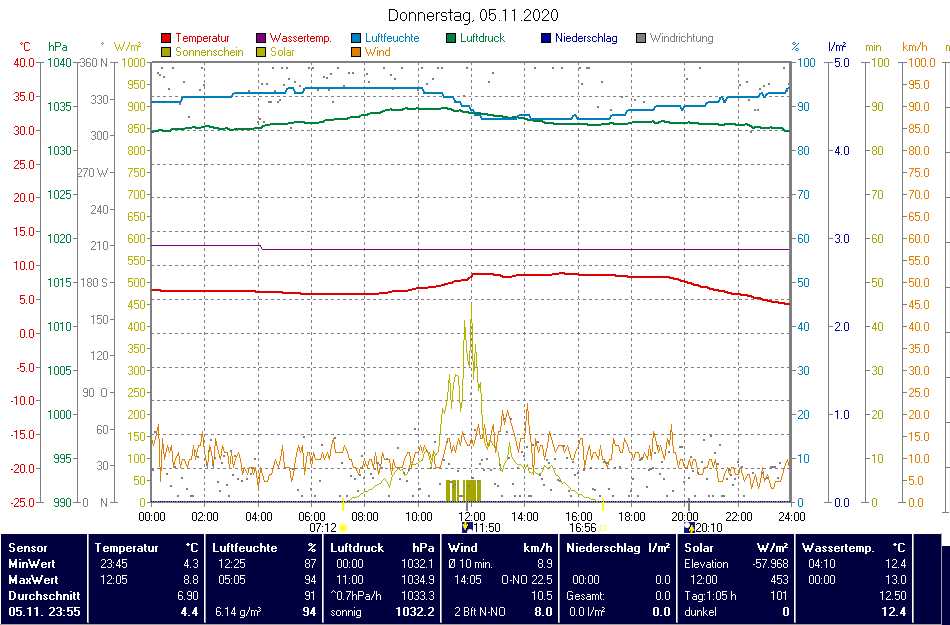
Task: Click the average temperature value 6.90
Action: 188,596
